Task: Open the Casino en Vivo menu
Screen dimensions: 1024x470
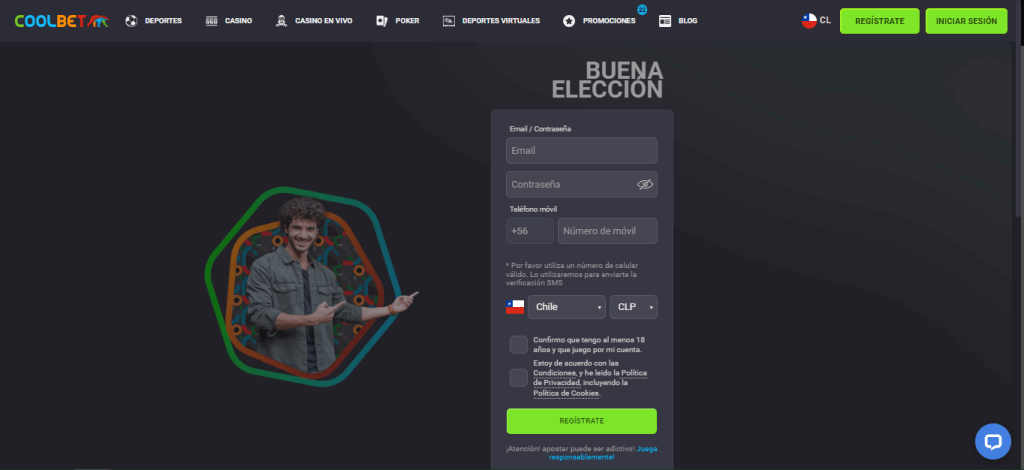Action: (x=323, y=21)
